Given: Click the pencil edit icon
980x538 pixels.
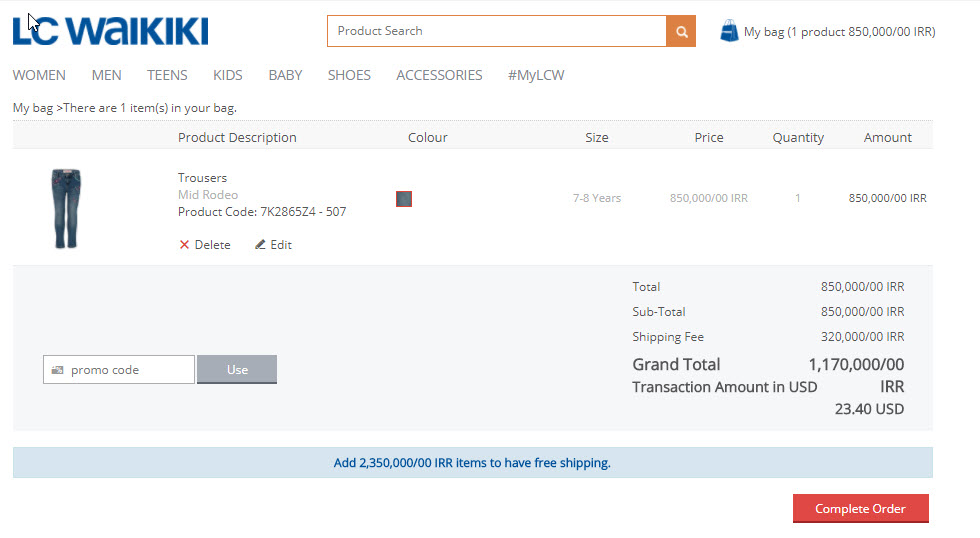Looking at the screenshot, I should [260, 244].
